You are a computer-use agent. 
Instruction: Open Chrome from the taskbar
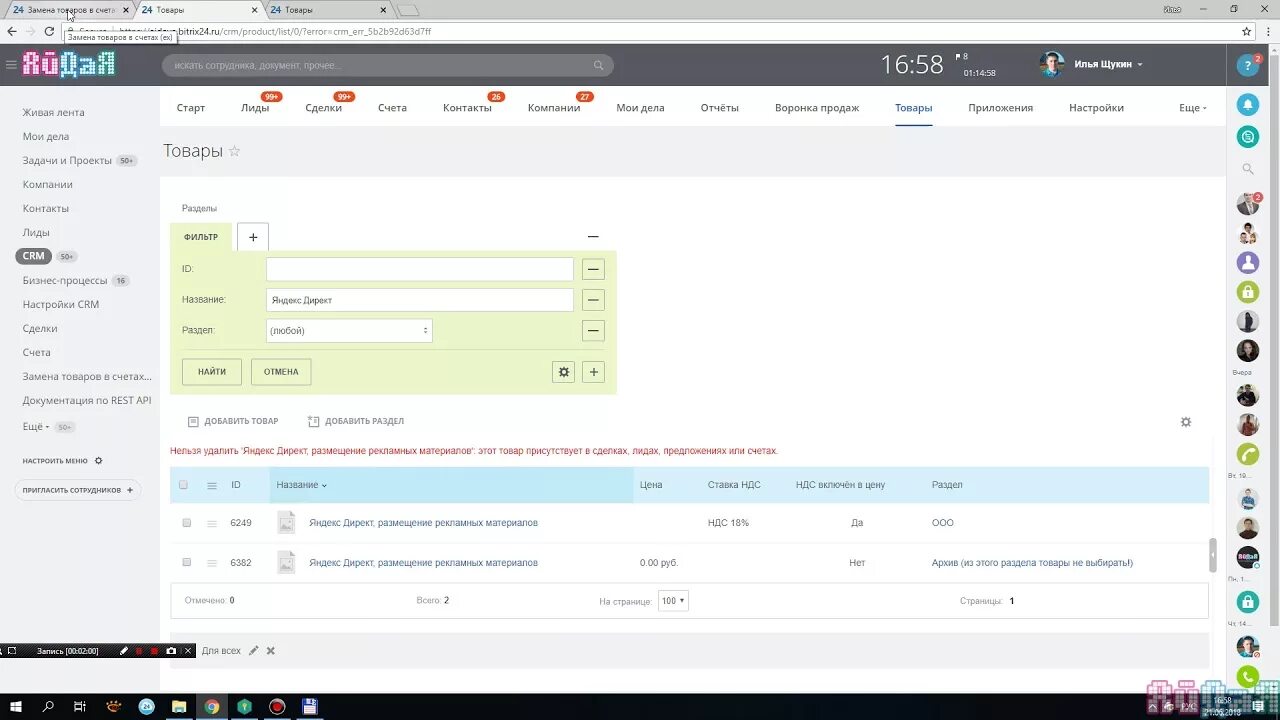coord(212,707)
